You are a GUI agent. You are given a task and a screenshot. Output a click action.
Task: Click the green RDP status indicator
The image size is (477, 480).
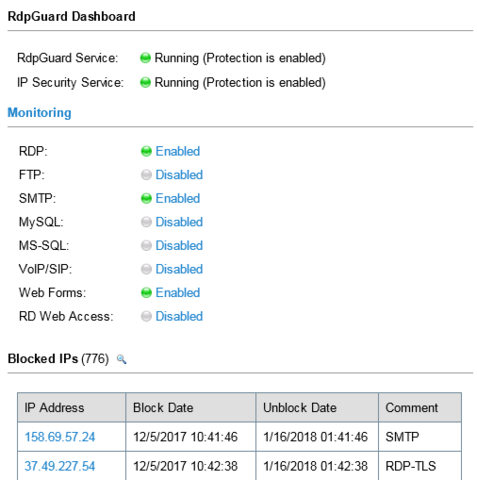(x=146, y=151)
